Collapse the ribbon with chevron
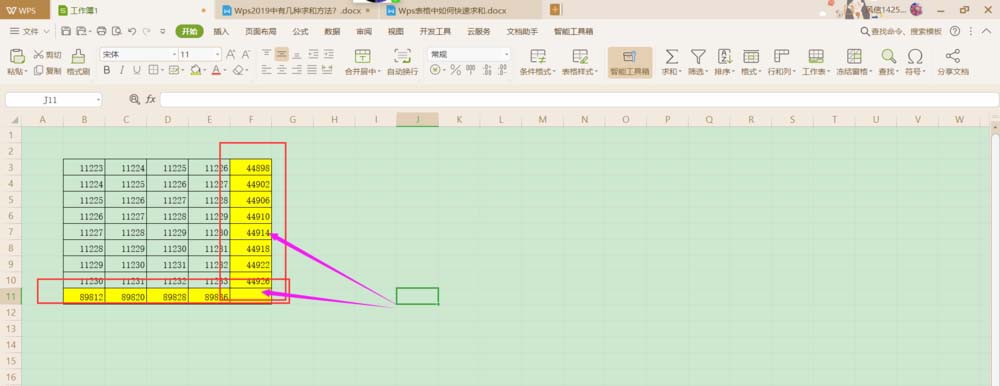 tap(988, 31)
